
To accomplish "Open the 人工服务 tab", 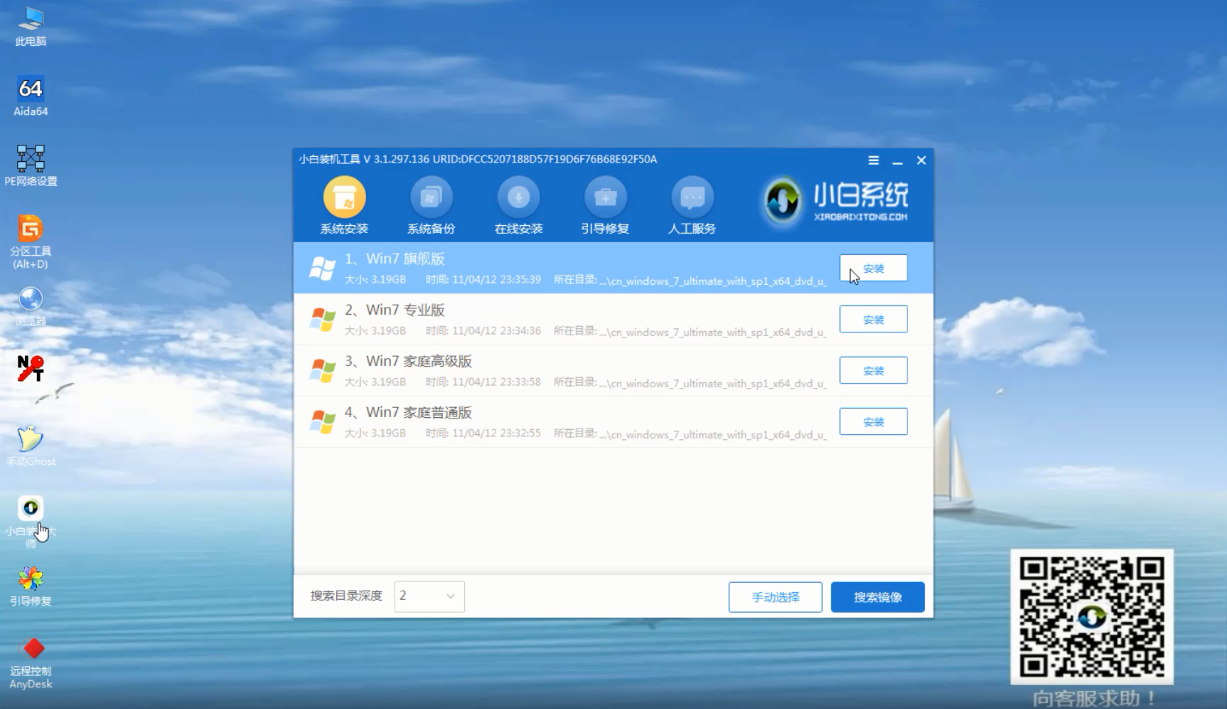I will [692, 206].
